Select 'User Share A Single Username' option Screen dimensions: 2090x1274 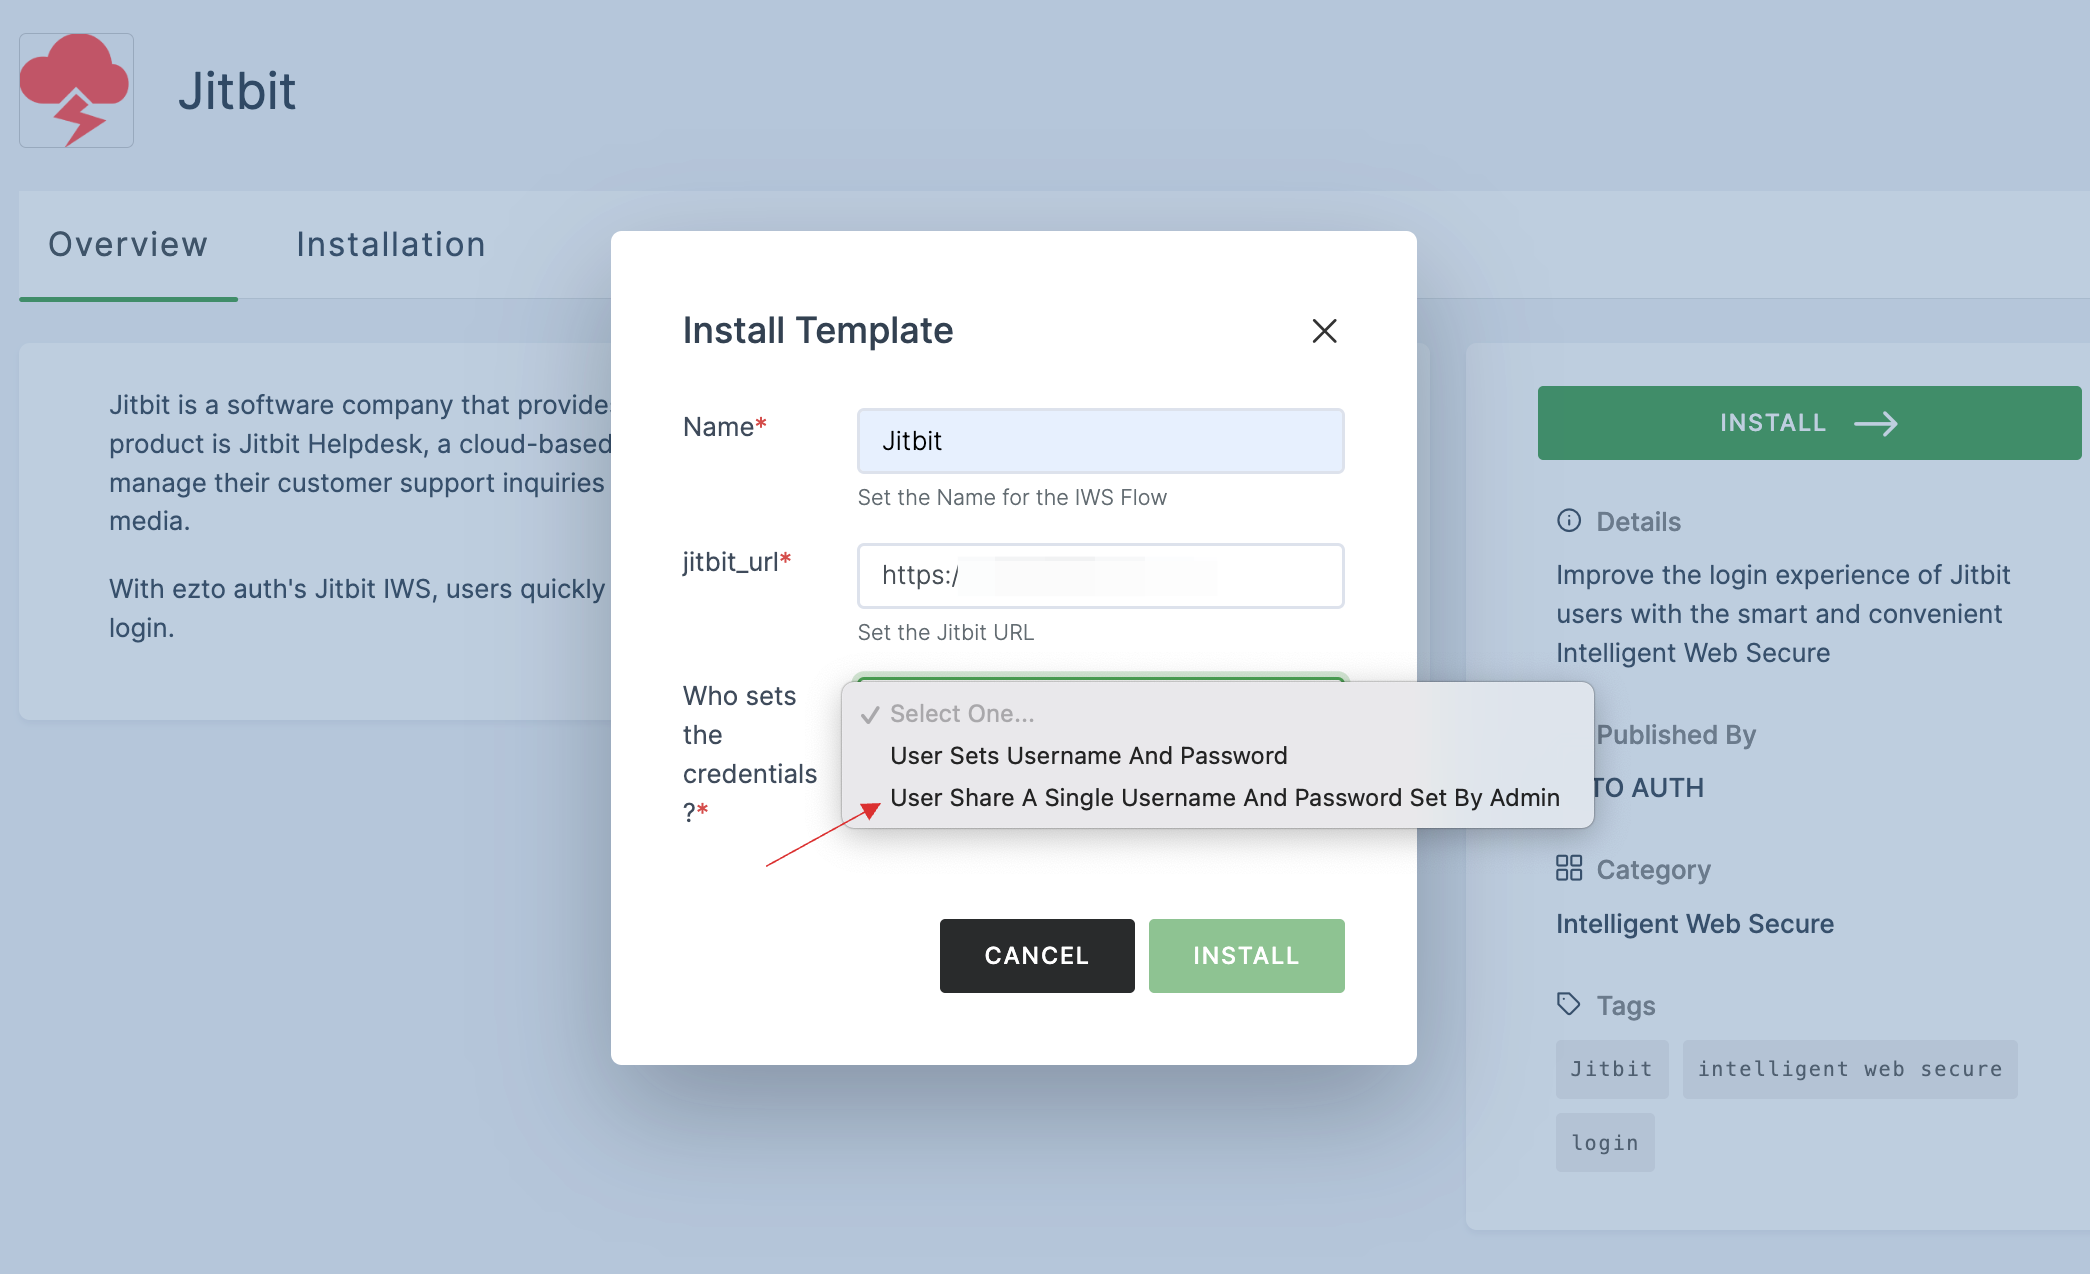1224,796
